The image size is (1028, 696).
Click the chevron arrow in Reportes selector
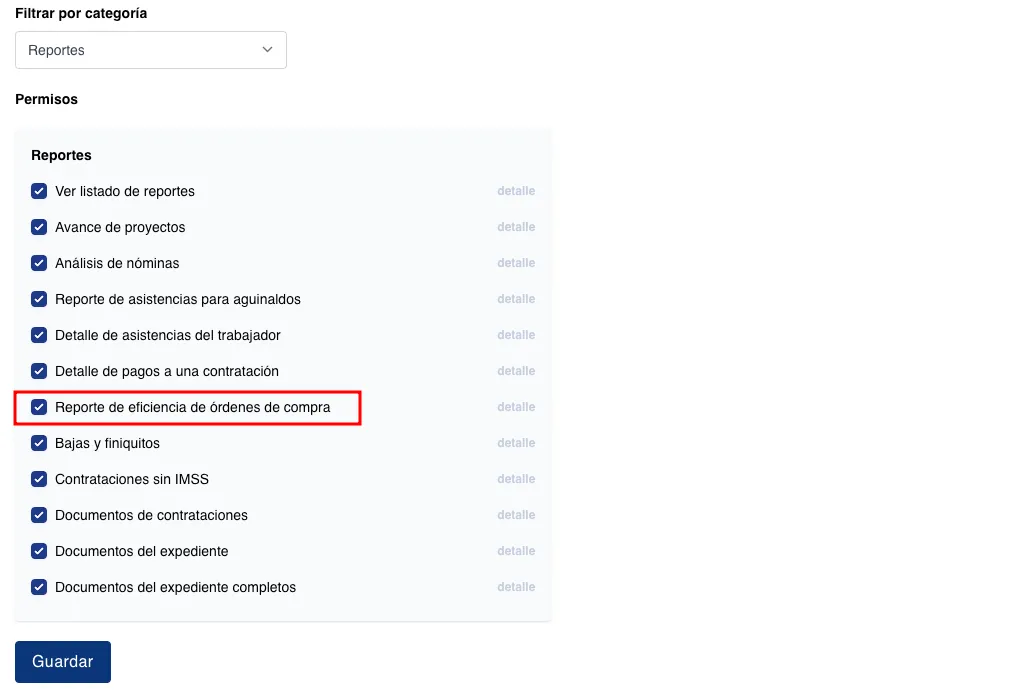[267, 50]
